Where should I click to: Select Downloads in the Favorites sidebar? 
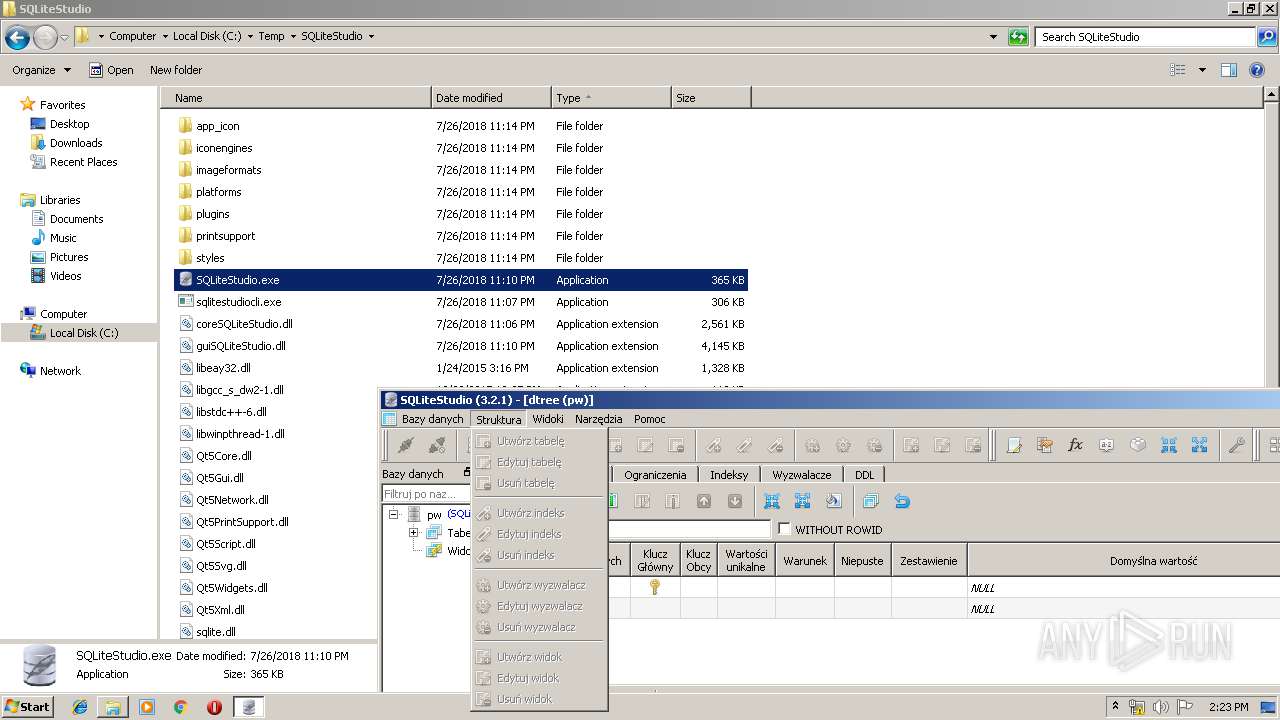point(76,143)
